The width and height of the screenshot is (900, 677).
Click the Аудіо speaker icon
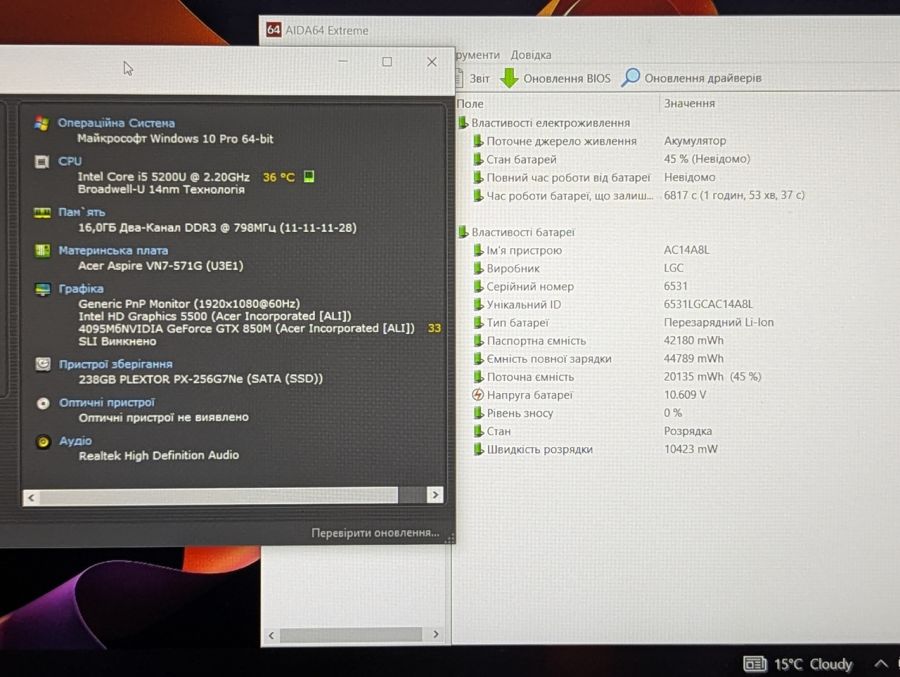point(43,441)
